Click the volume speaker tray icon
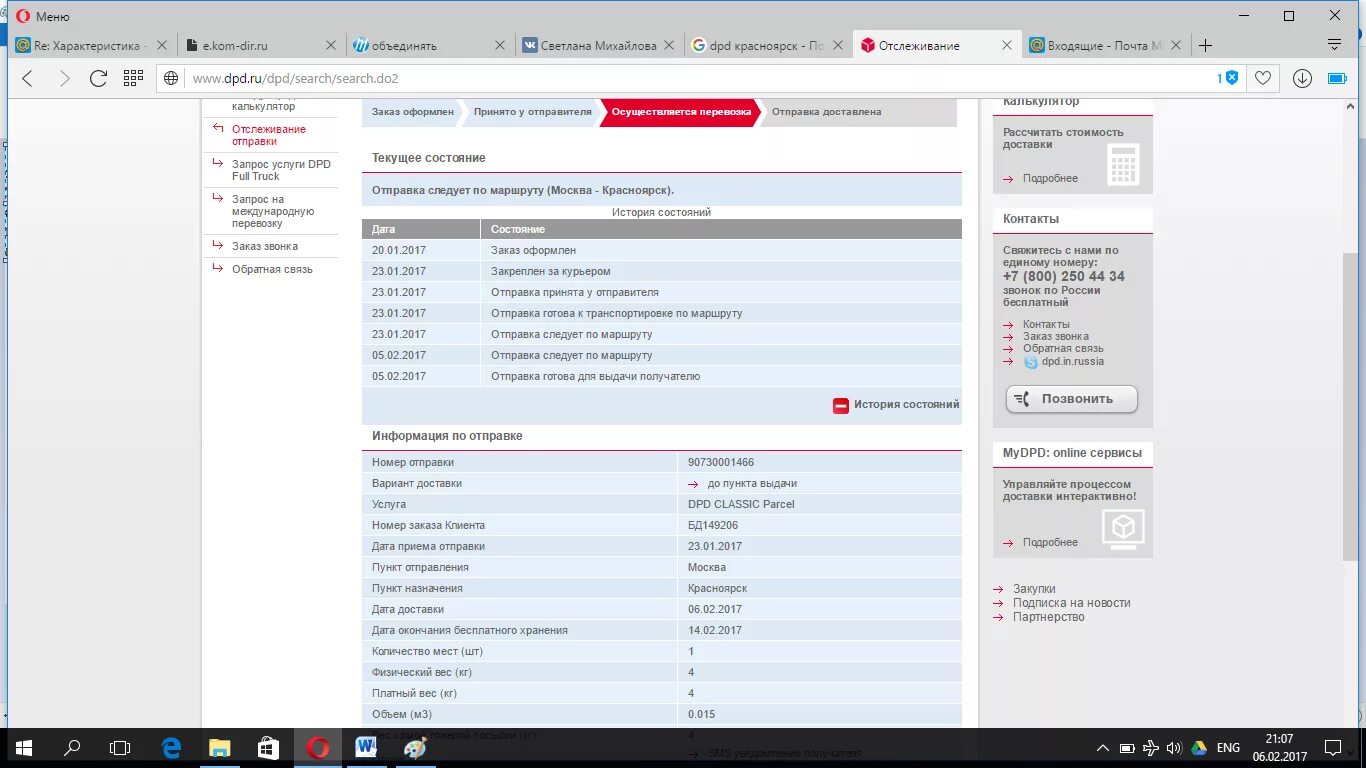The width and height of the screenshot is (1366, 768). [1174, 747]
